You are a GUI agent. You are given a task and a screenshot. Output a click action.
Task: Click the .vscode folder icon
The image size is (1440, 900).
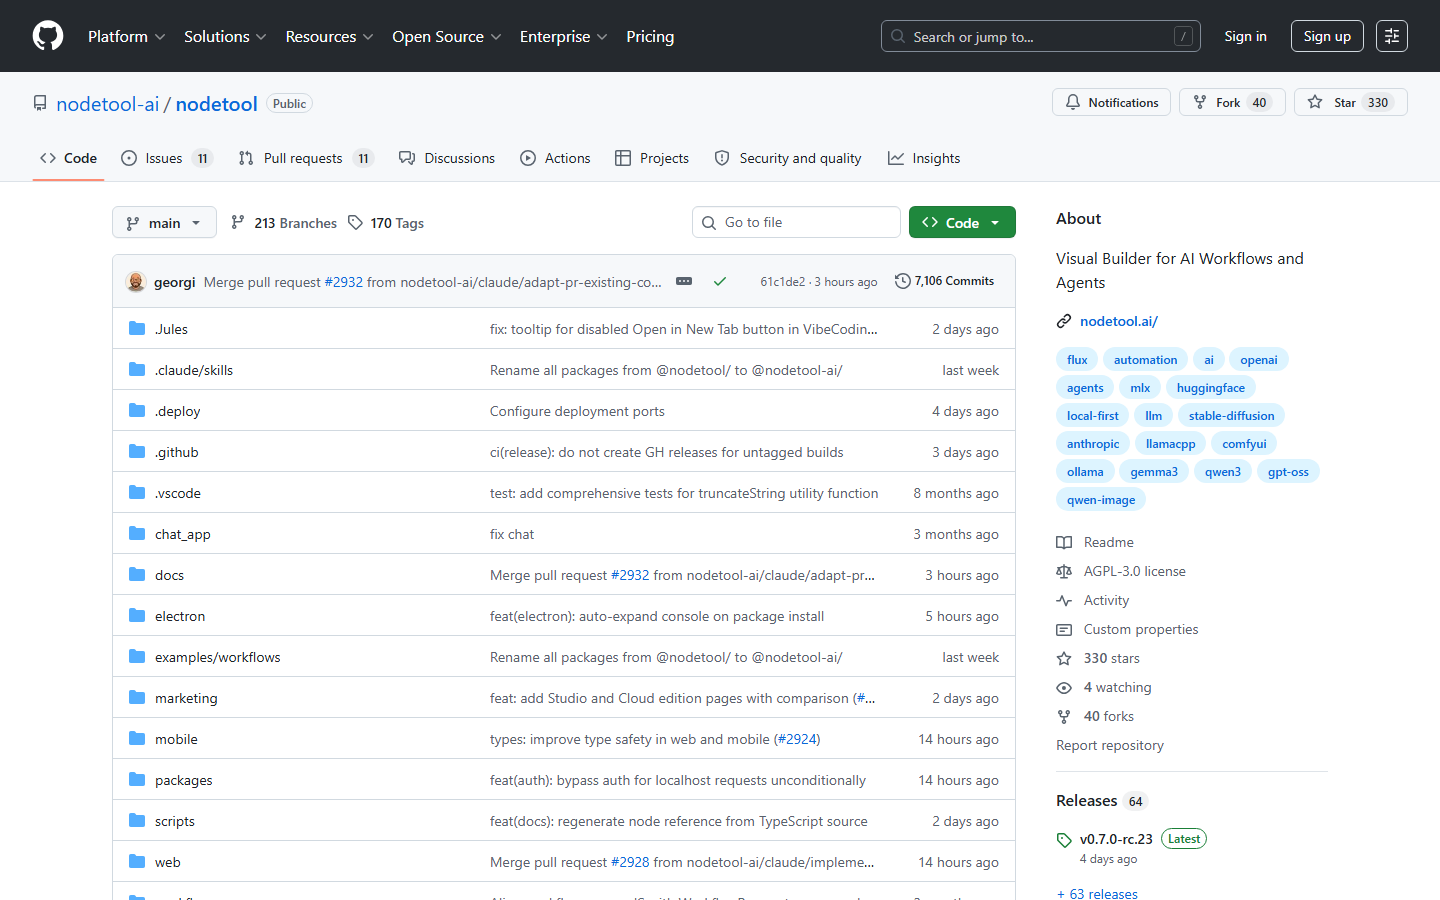137,493
